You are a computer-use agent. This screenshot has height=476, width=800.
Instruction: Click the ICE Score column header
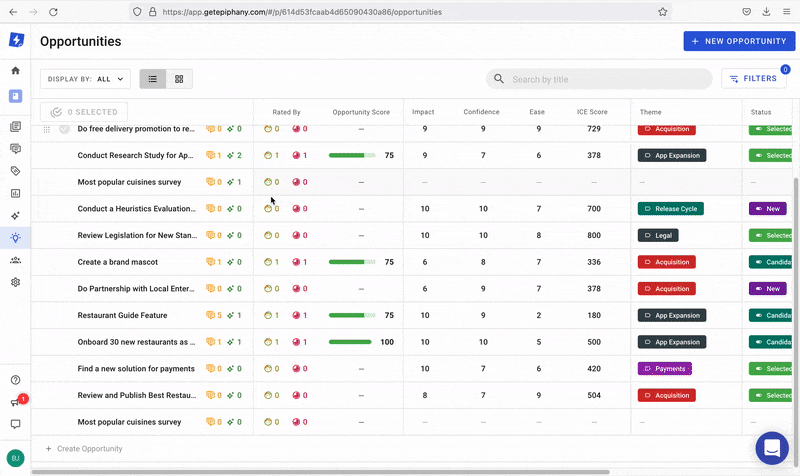click(591, 112)
